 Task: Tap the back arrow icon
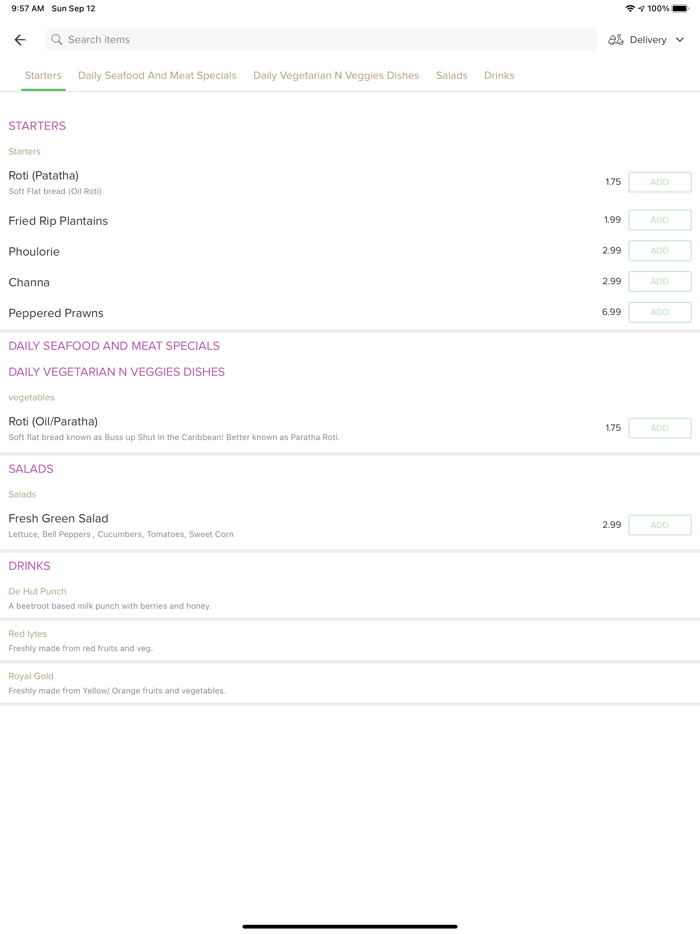20,40
